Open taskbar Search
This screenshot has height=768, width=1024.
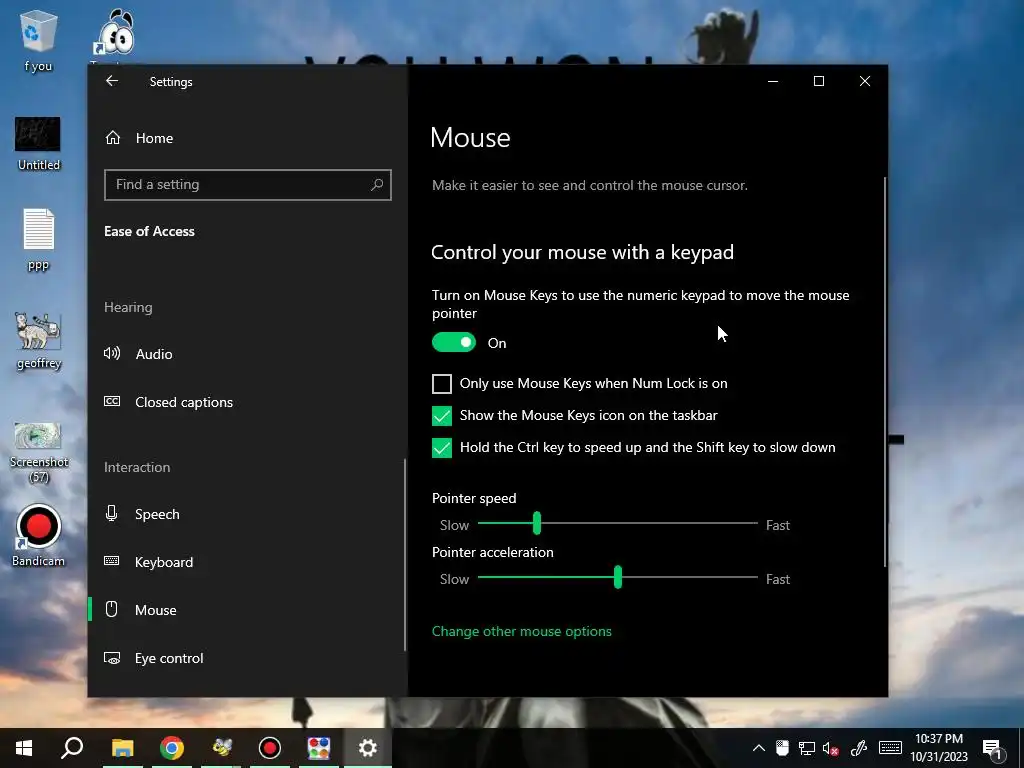coord(72,748)
